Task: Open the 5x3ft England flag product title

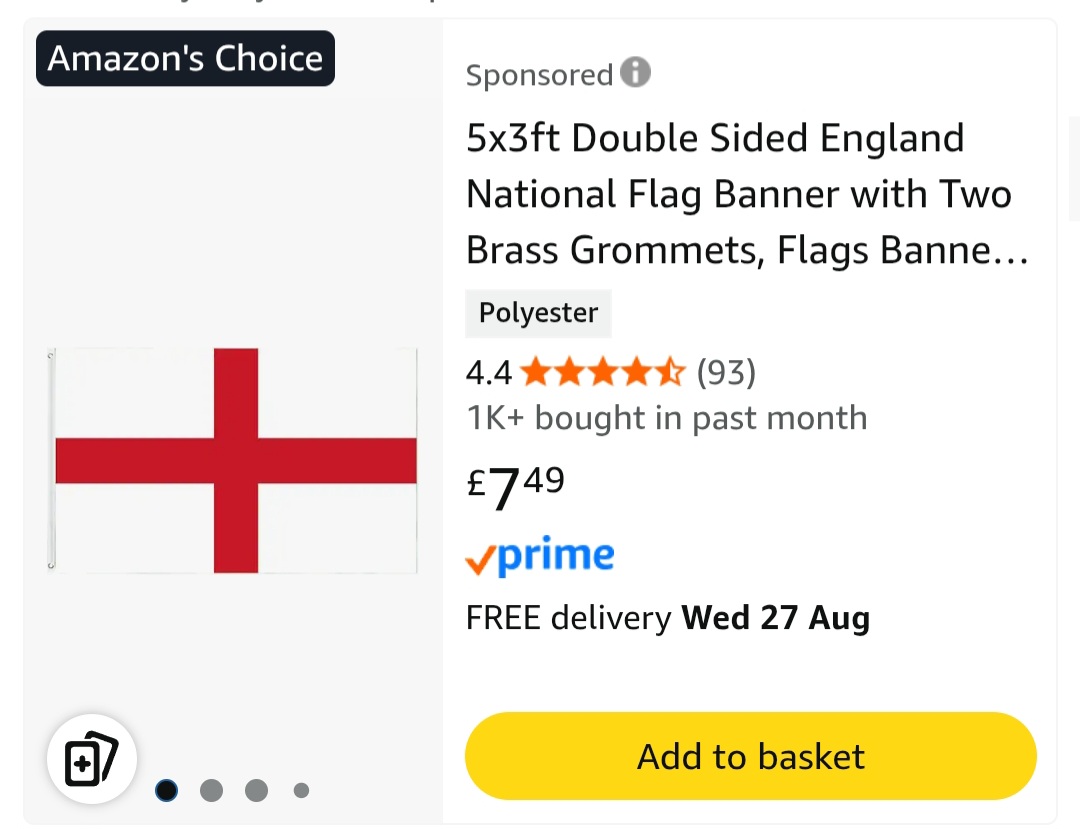Action: click(x=747, y=194)
